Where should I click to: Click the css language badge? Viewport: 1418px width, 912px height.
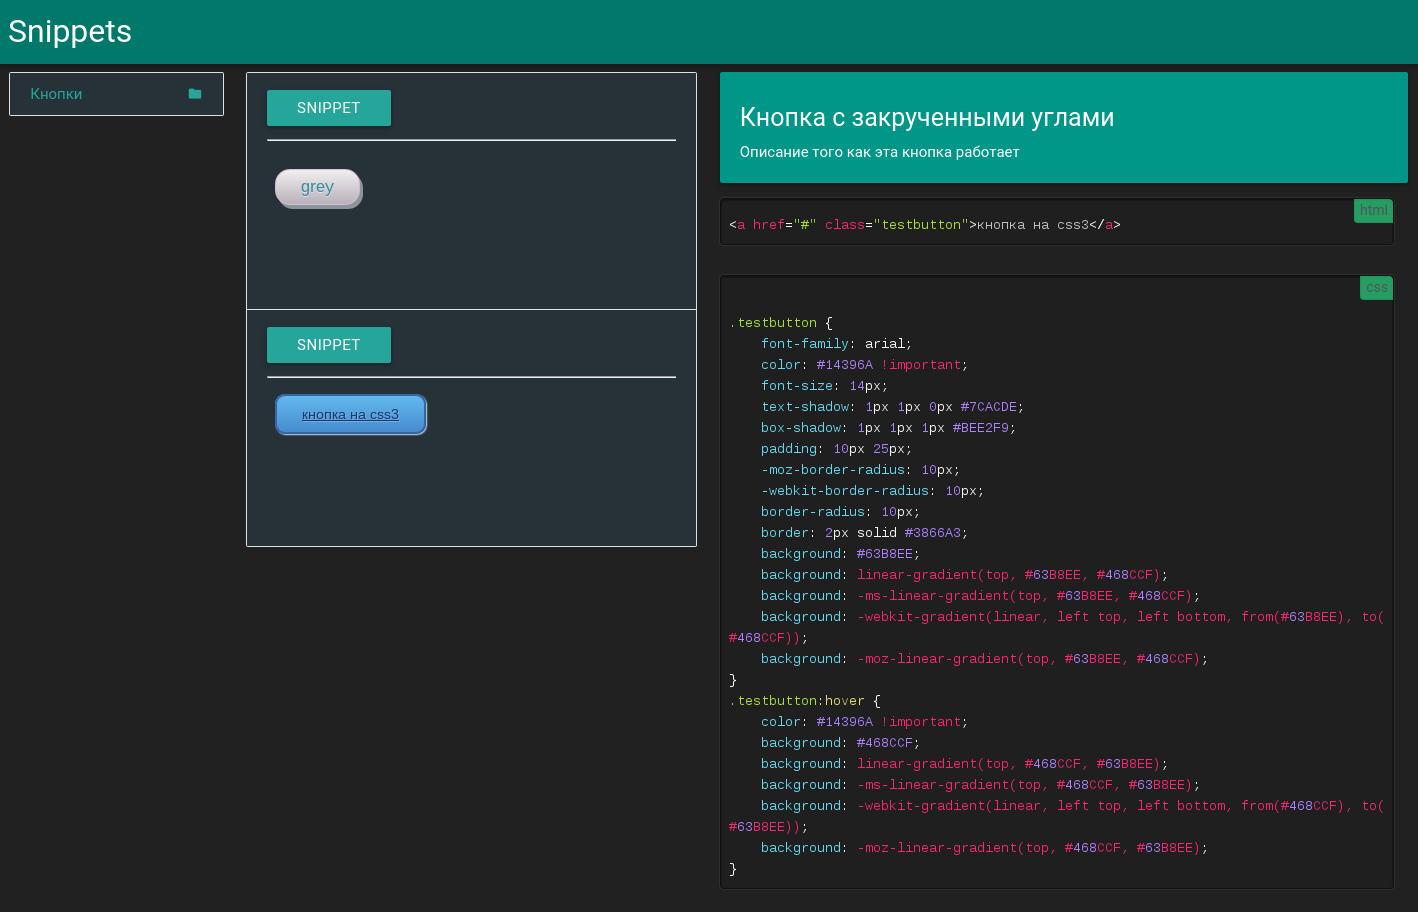click(1376, 287)
